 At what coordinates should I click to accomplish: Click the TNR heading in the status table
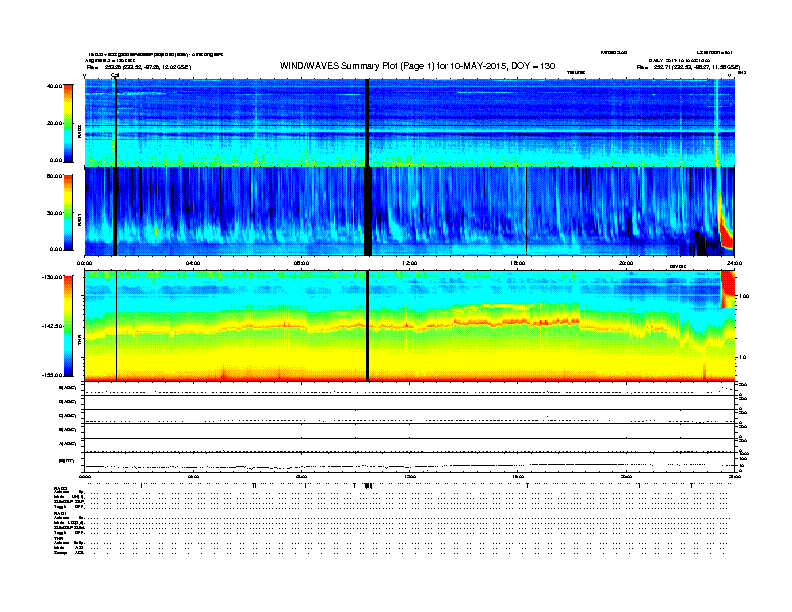[x=59, y=538]
